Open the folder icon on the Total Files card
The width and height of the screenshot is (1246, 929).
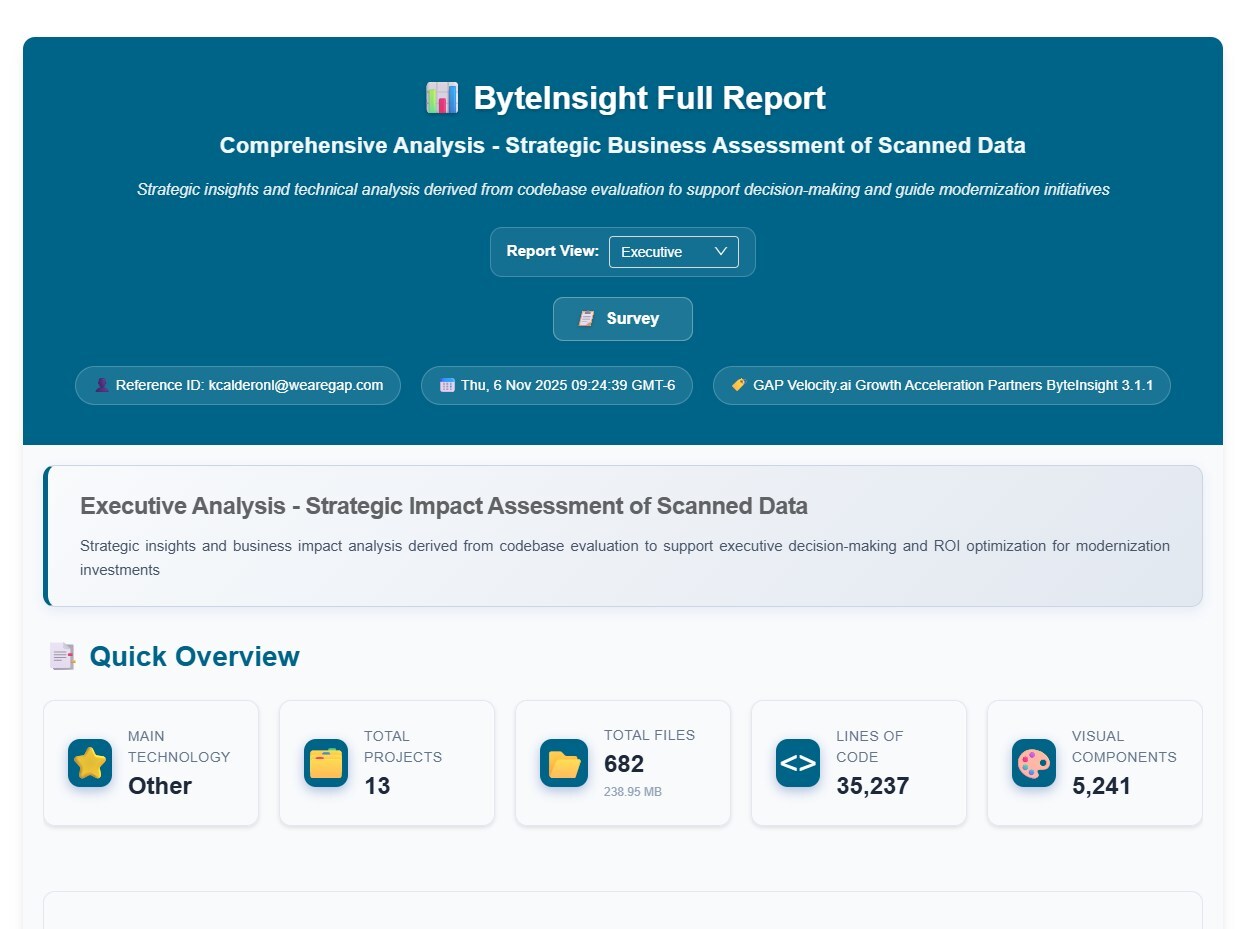[x=562, y=762]
